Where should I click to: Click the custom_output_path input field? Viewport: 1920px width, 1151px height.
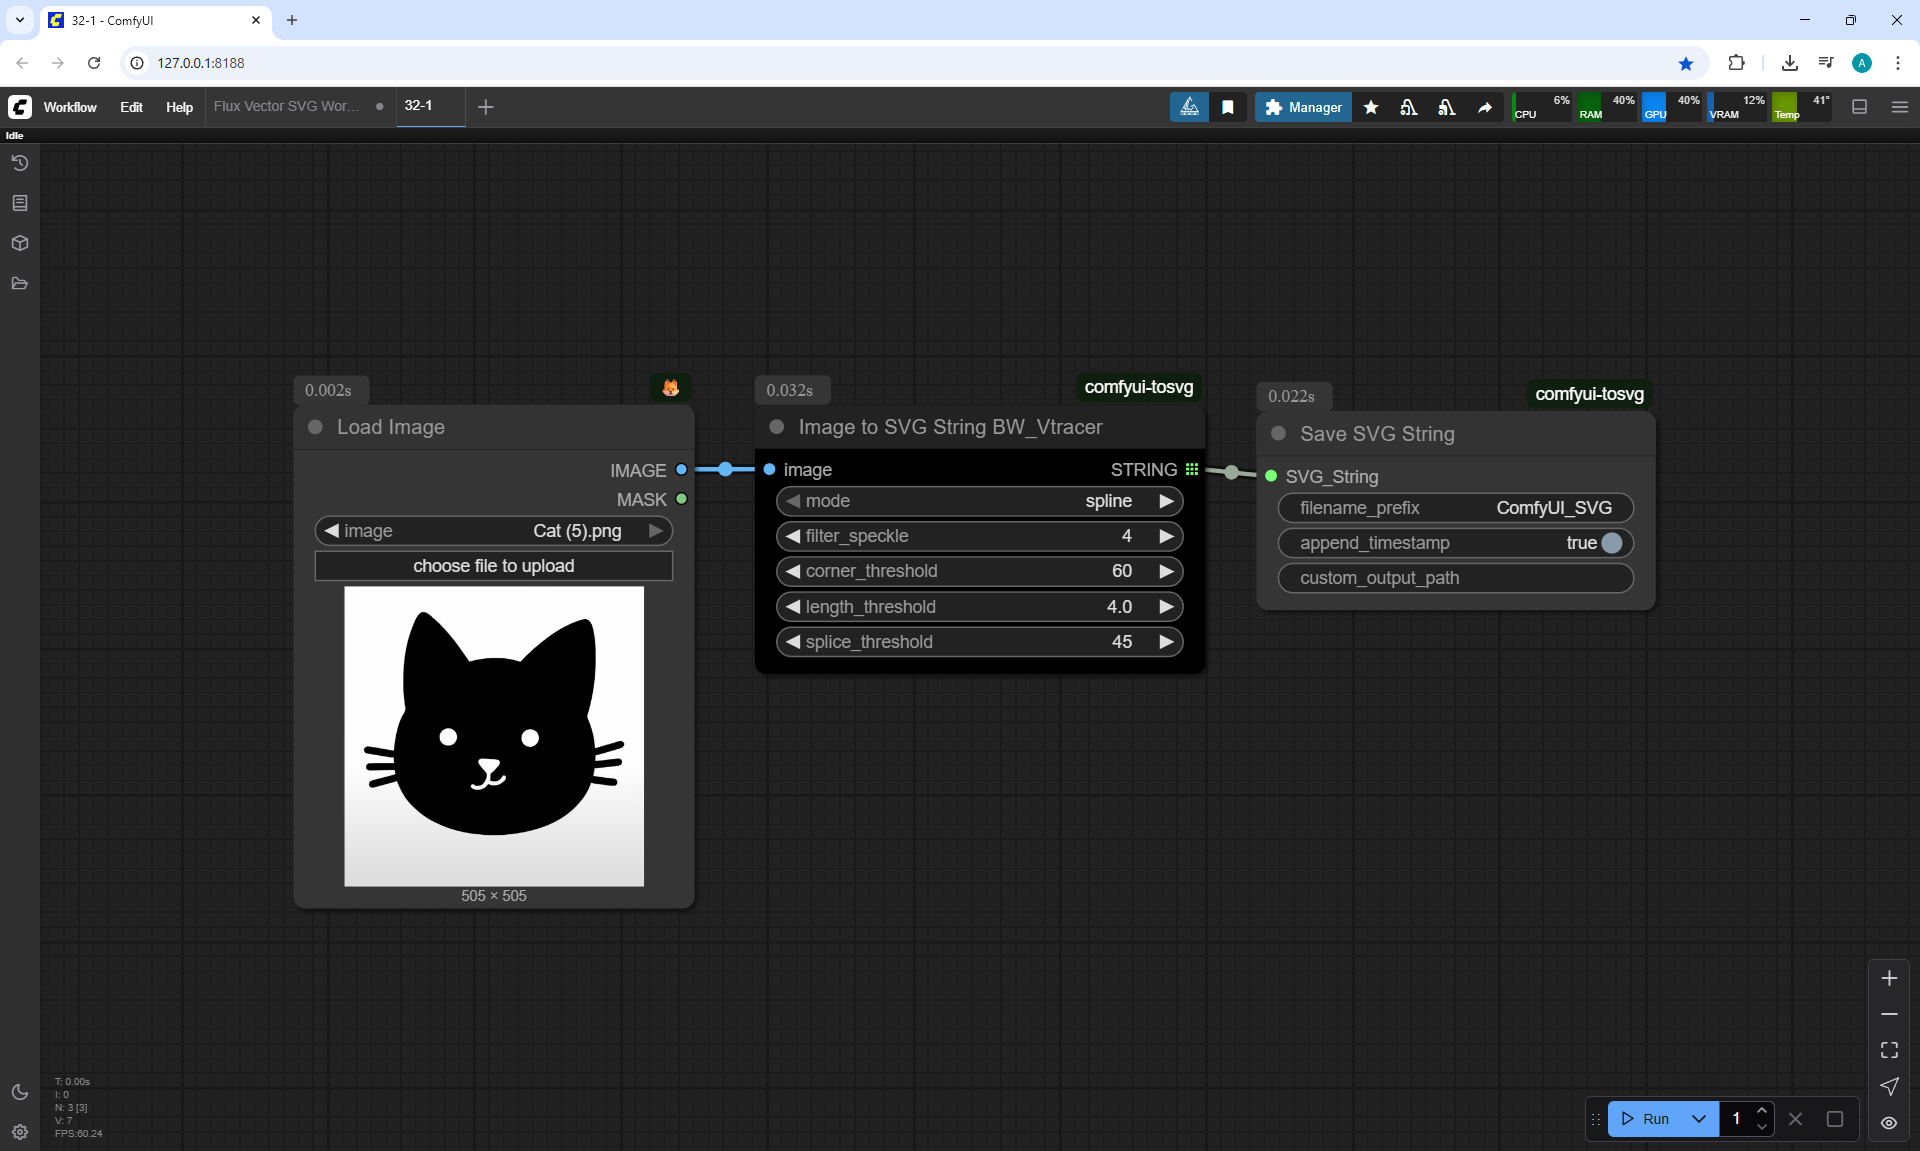tap(1455, 578)
